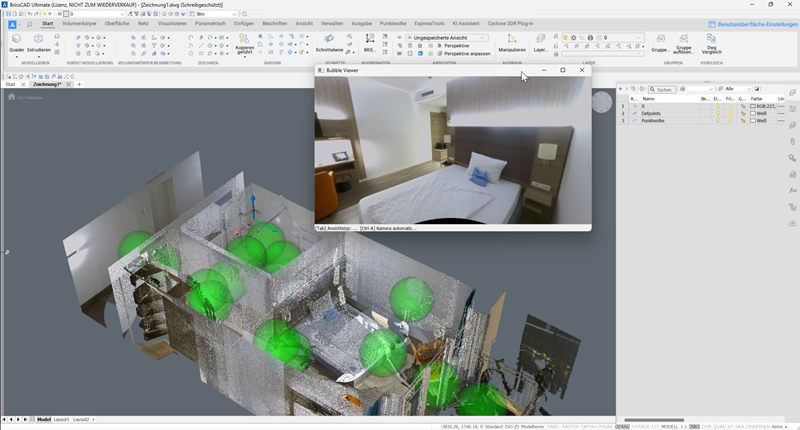Click the fx parameters icon in right sidebar
The width and height of the screenshot is (800, 430).
coord(792,190)
